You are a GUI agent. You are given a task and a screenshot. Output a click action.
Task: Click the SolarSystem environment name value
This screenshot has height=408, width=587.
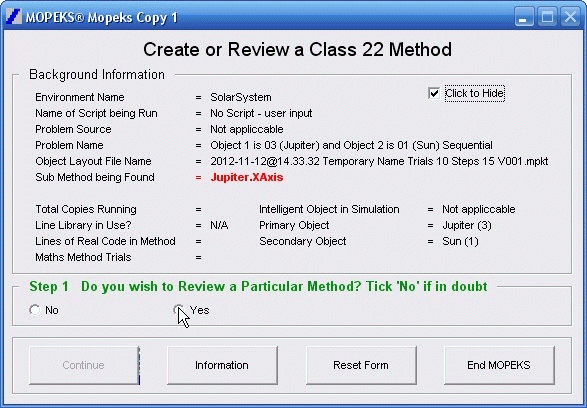pos(241,97)
